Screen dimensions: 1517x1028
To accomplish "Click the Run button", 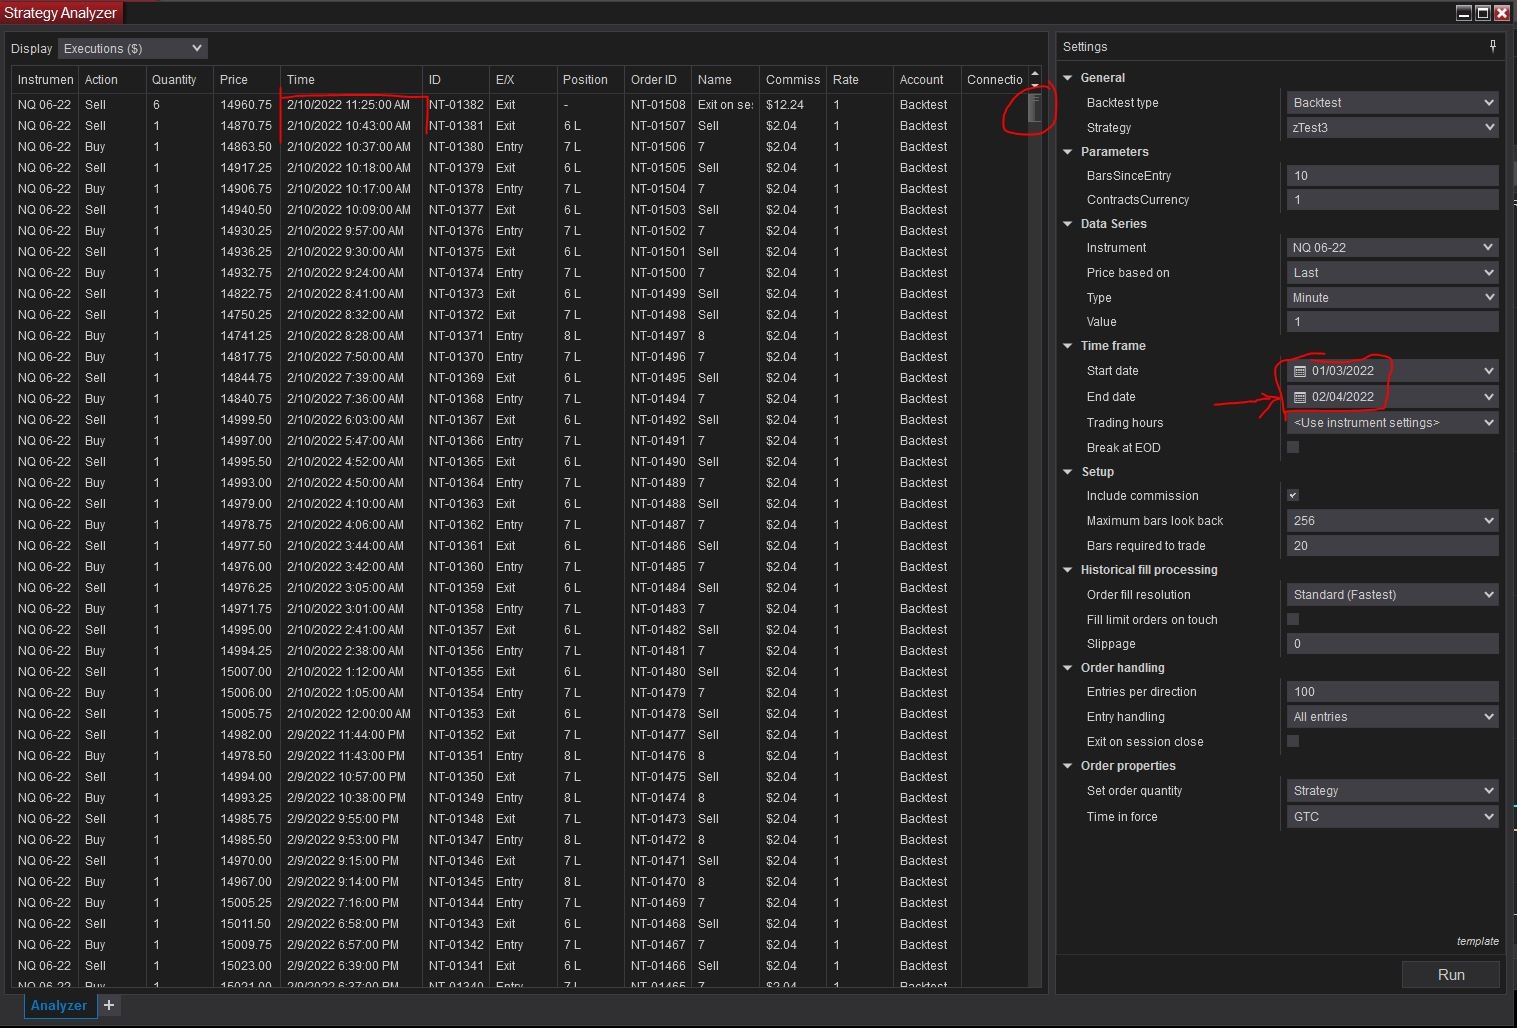I will 1450,975.
